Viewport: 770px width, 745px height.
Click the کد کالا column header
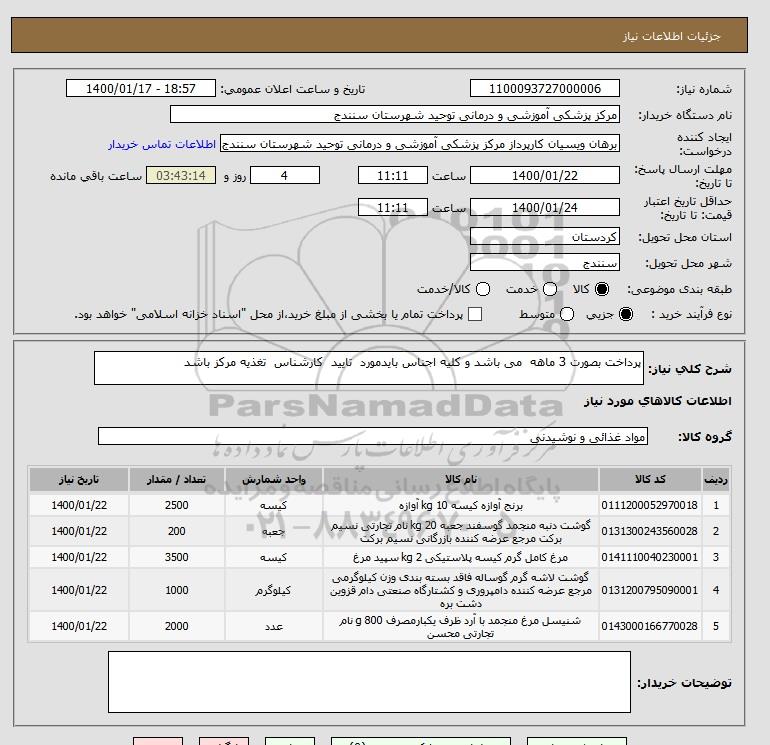pyautogui.click(x=650, y=479)
